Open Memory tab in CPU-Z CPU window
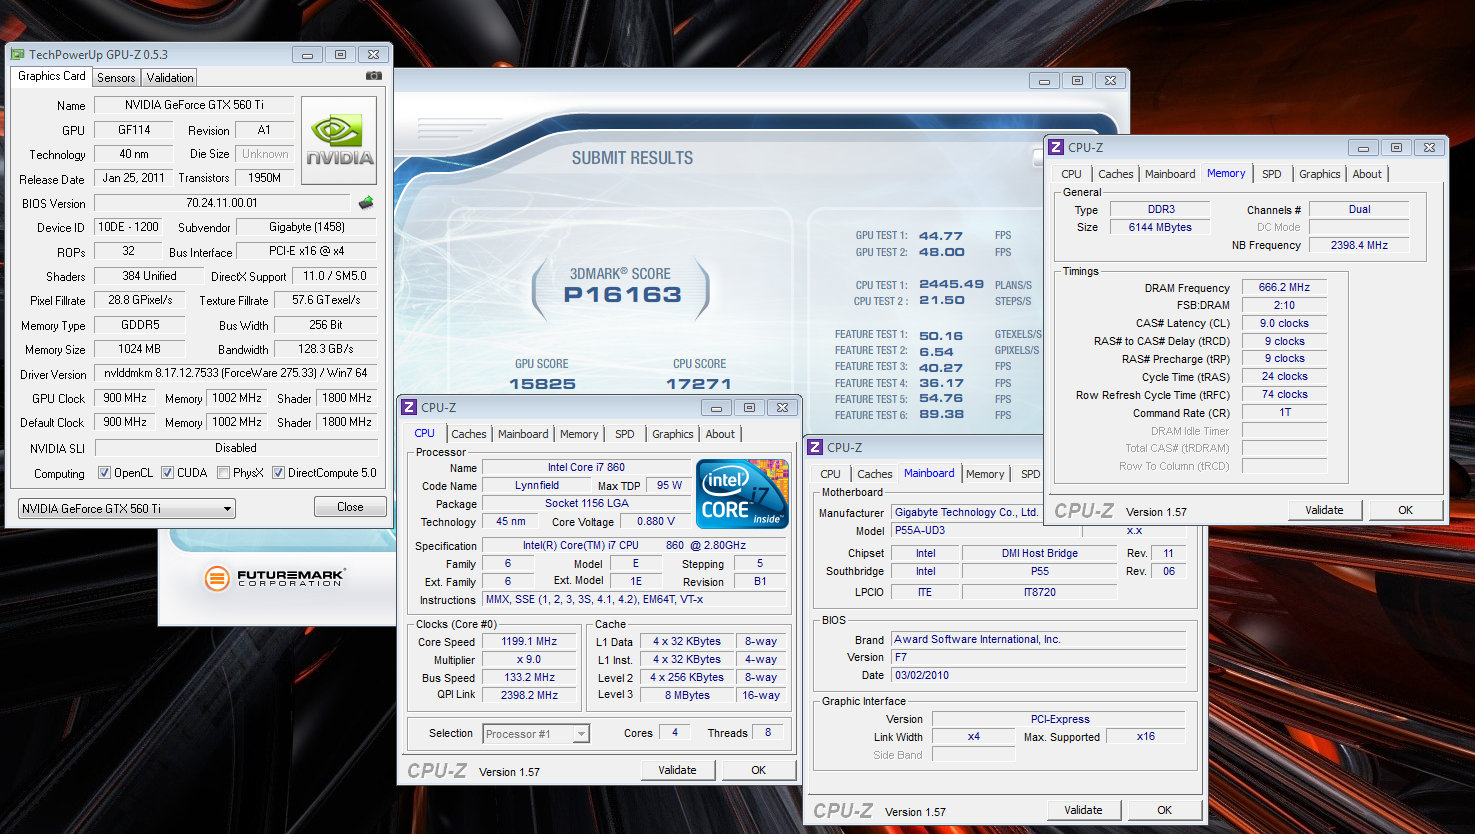The width and height of the screenshot is (1475, 834). click(x=579, y=434)
